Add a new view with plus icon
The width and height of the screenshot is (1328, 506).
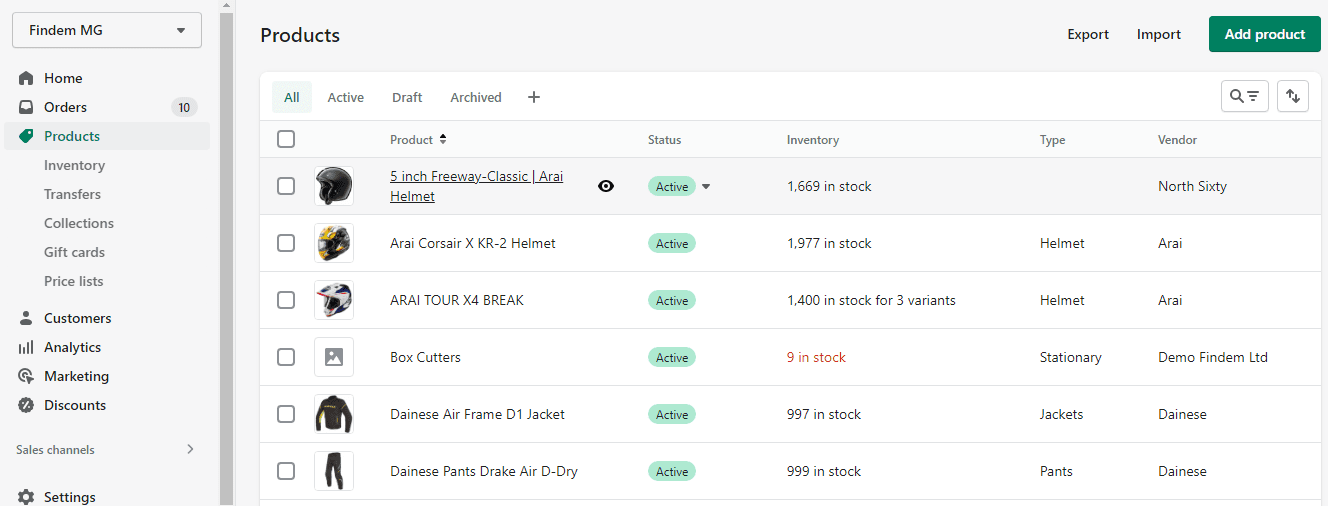click(x=534, y=97)
